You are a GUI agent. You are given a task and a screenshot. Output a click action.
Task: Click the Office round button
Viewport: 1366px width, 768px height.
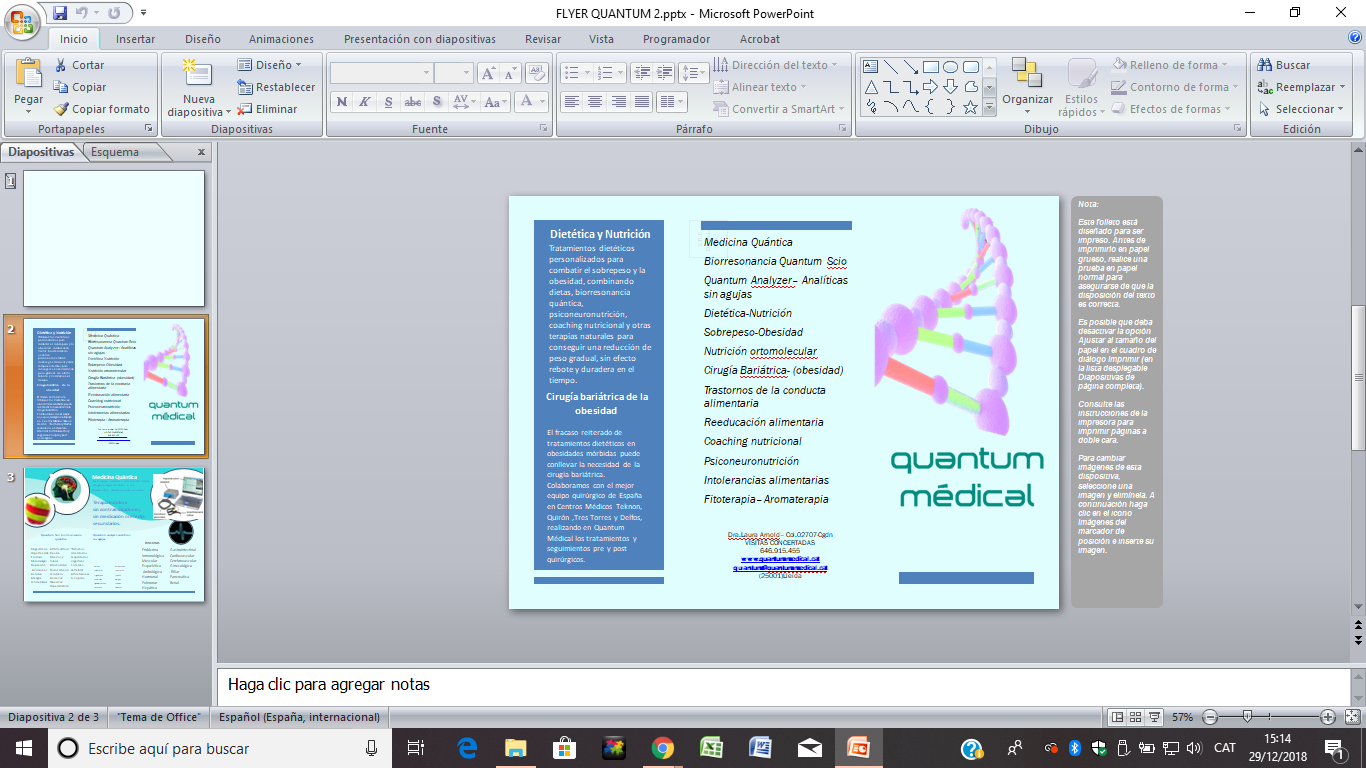[22, 20]
